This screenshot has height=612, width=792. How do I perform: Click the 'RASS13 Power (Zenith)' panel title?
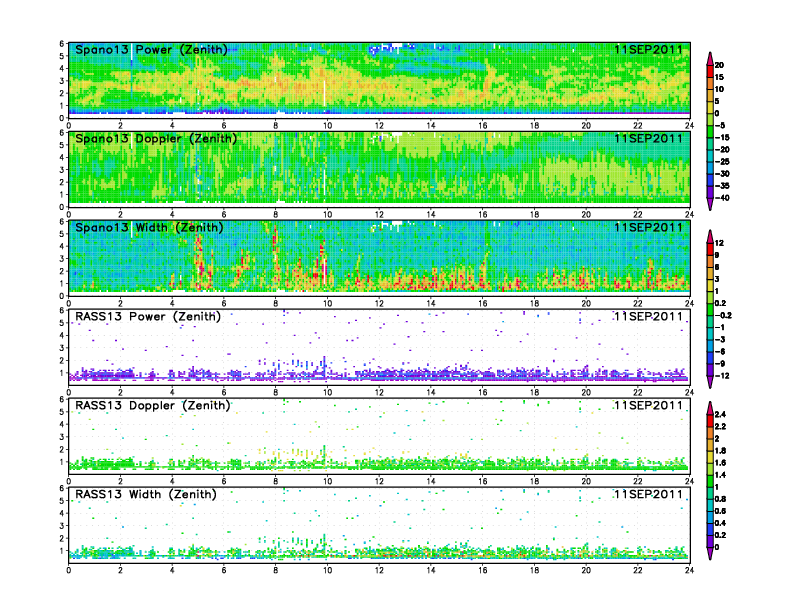coord(148,317)
